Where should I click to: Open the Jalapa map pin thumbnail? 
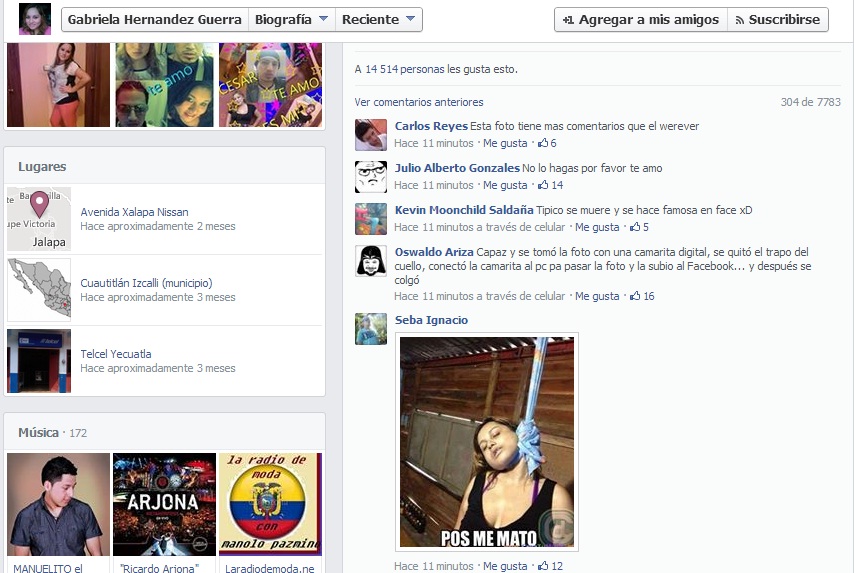pyautogui.click(x=39, y=219)
